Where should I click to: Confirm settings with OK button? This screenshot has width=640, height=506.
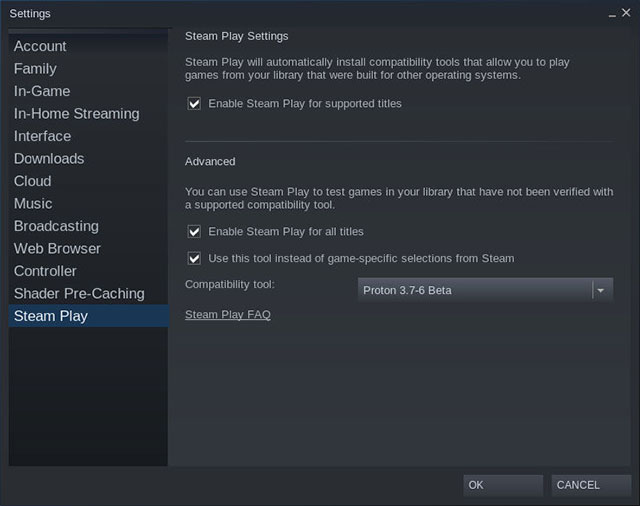(x=502, y=485)
